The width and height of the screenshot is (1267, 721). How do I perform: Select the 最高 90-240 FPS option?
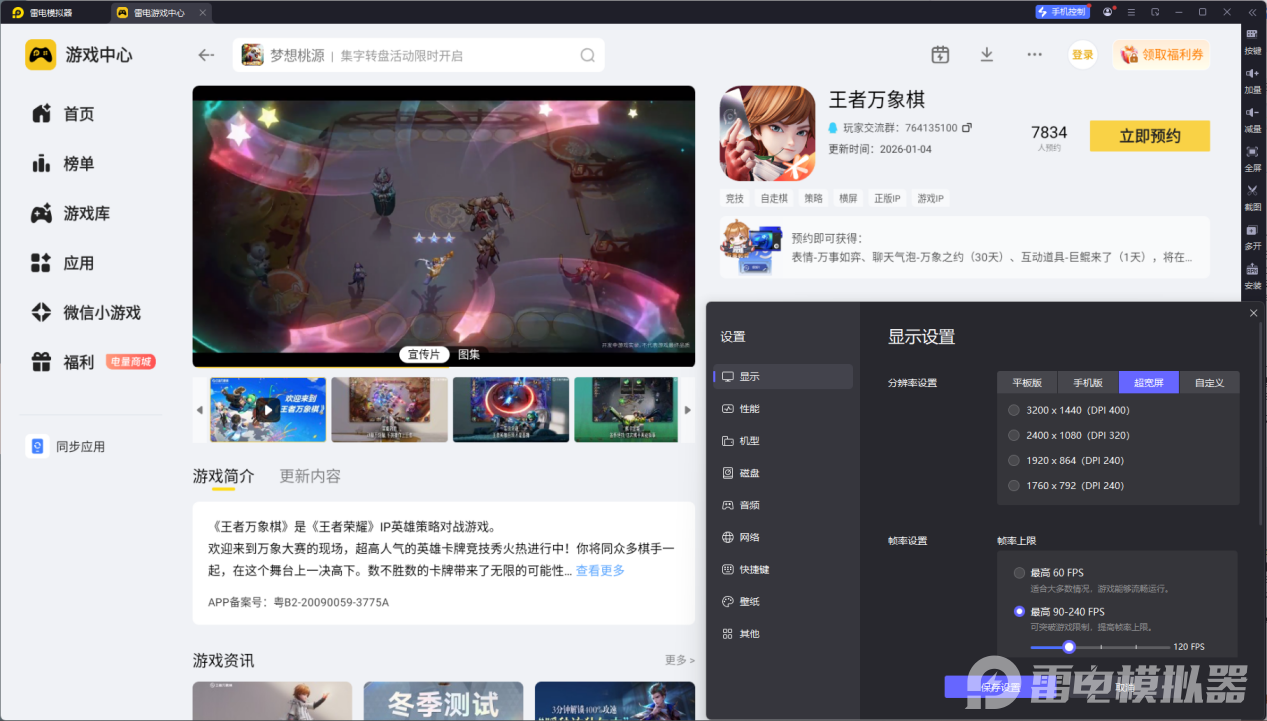coord(1059,611)
